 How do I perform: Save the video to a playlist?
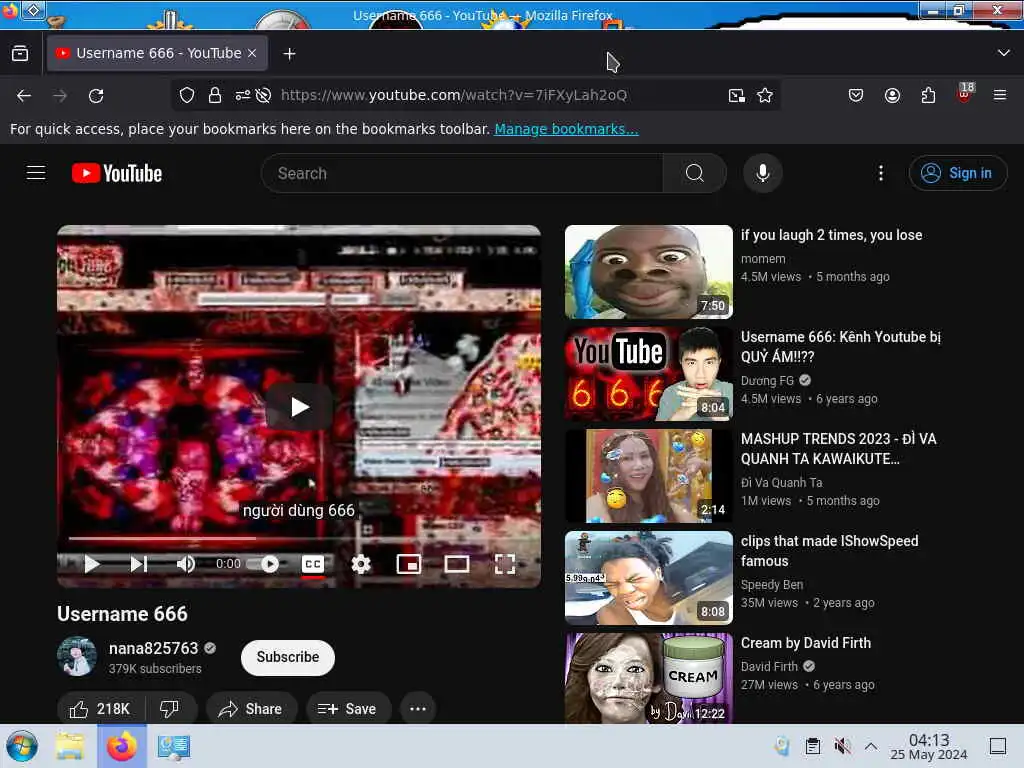click(x=348, y=709)
